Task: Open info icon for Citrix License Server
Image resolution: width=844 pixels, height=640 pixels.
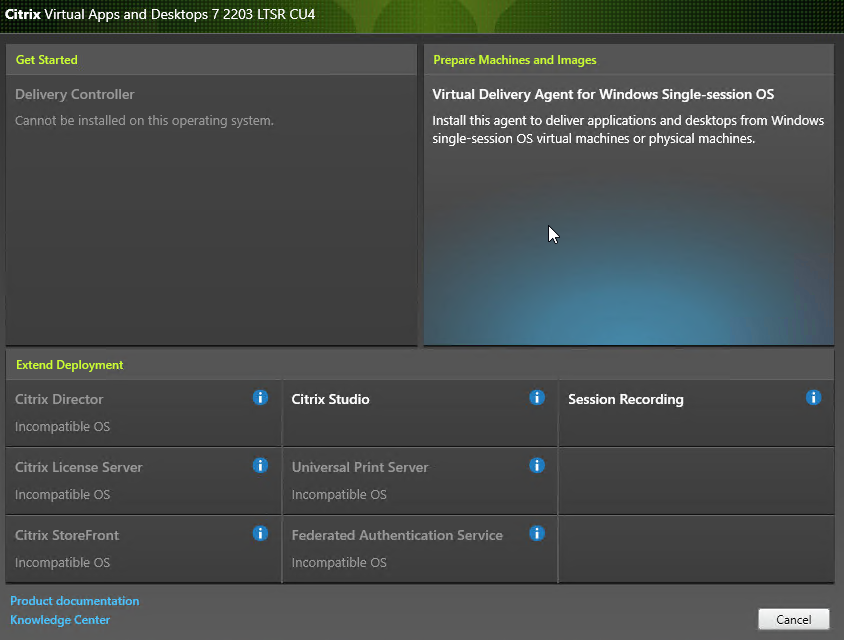Action: [x=260, y=466]
